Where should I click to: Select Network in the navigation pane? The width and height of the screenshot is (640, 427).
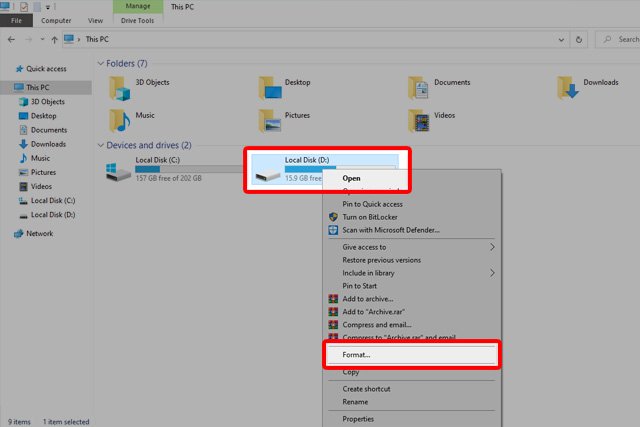coord(39,233)
